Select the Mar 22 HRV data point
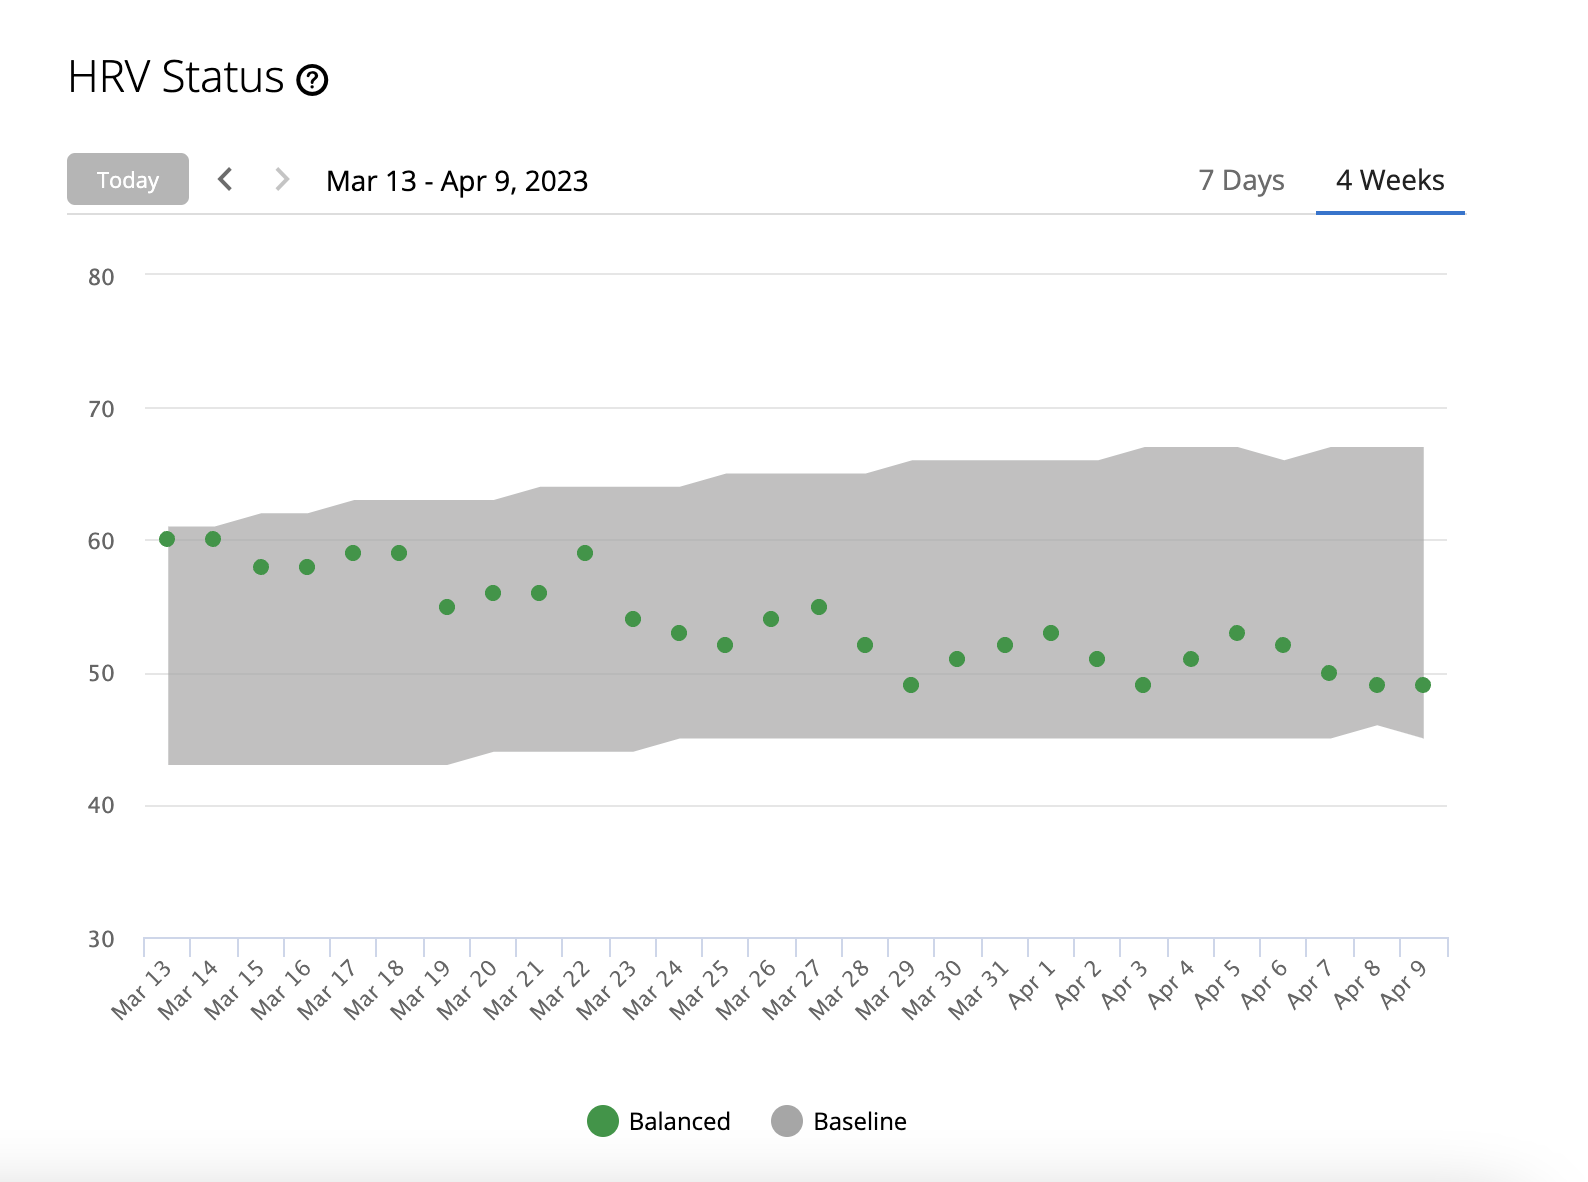The image size is (1588, 1182). point(585,553)
